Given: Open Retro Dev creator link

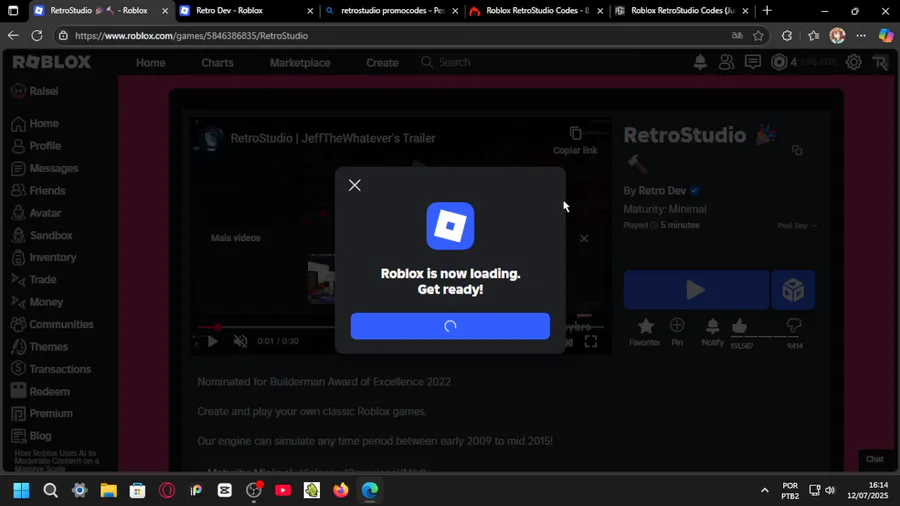Looking at the screenshot, I should [x=662, y=190].
